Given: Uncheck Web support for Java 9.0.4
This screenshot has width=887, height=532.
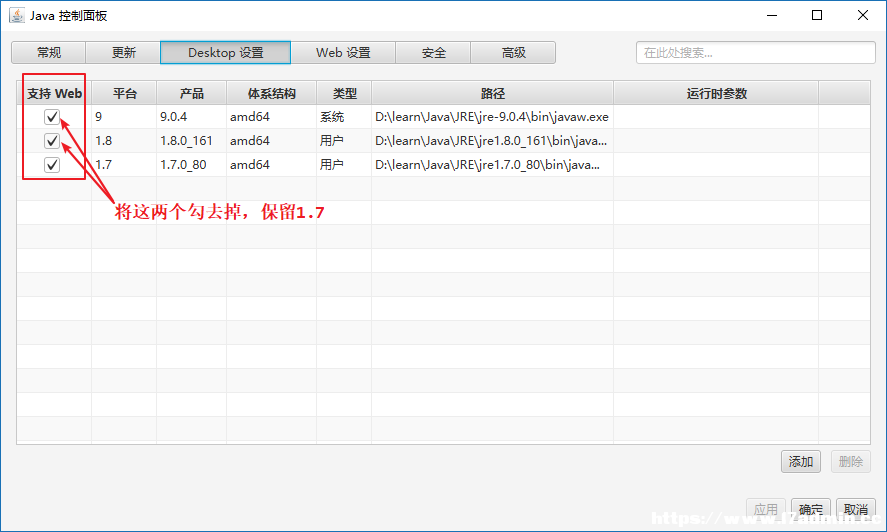Looking at the screenshot, I should (x=51, y=117).
